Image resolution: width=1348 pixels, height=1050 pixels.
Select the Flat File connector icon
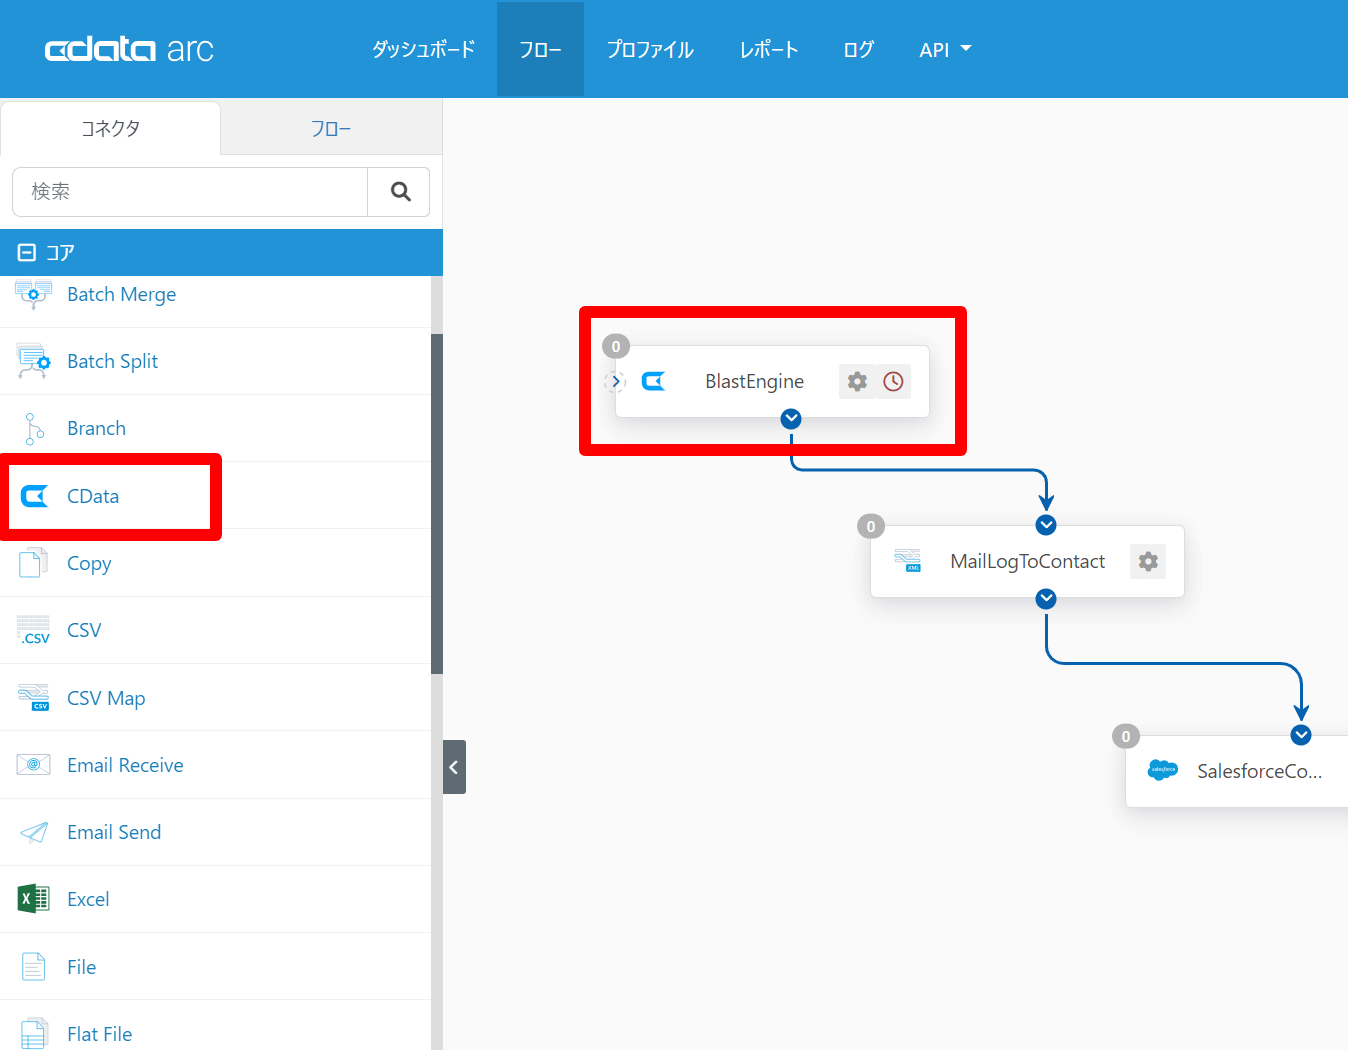point(33,1034)
